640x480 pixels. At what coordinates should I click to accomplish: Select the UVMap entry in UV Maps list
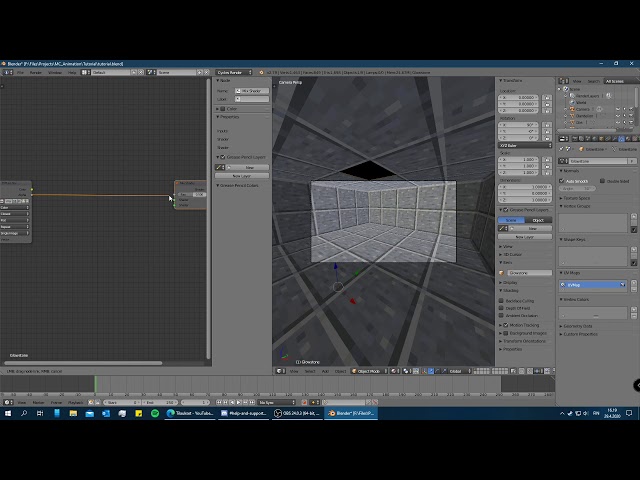click(593, 285)
